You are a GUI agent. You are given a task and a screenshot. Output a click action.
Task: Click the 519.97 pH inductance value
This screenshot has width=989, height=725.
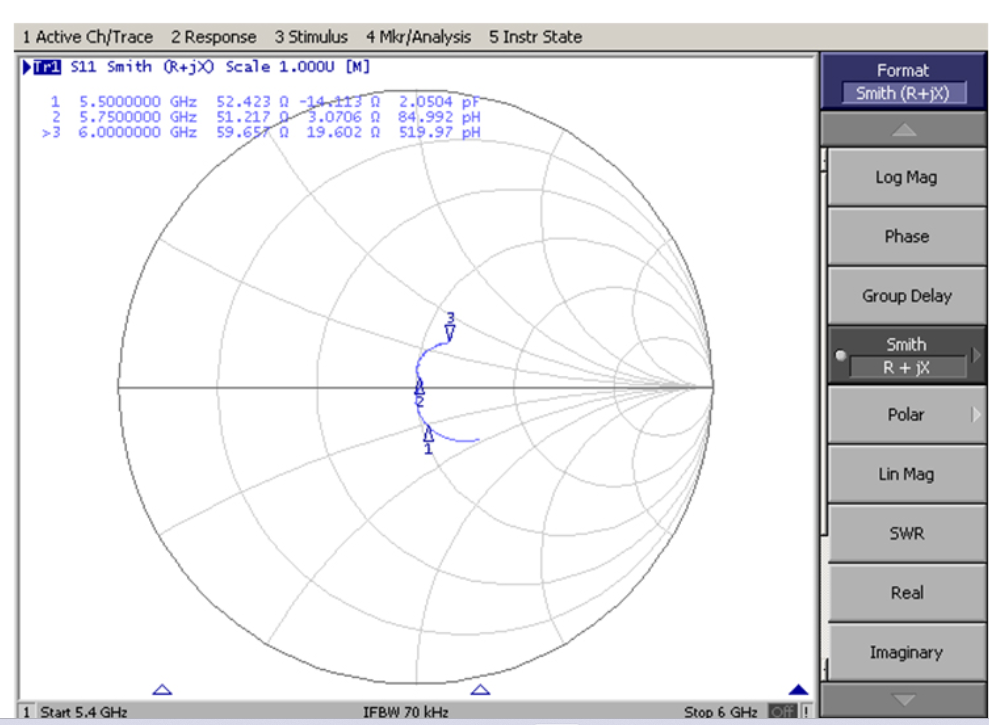tap(439, 133)
